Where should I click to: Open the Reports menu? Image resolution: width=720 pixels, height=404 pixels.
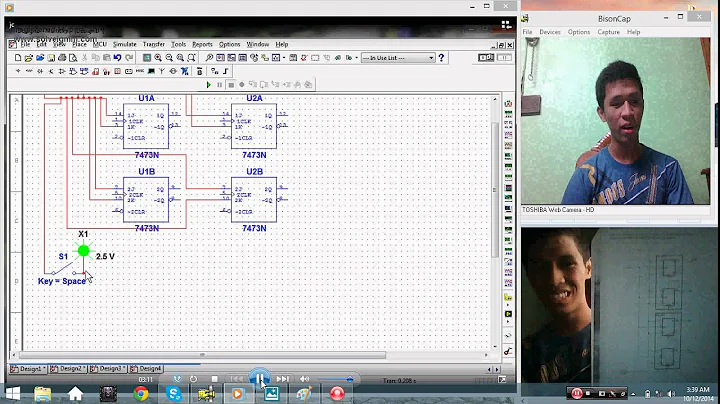[x=202, y=45]
